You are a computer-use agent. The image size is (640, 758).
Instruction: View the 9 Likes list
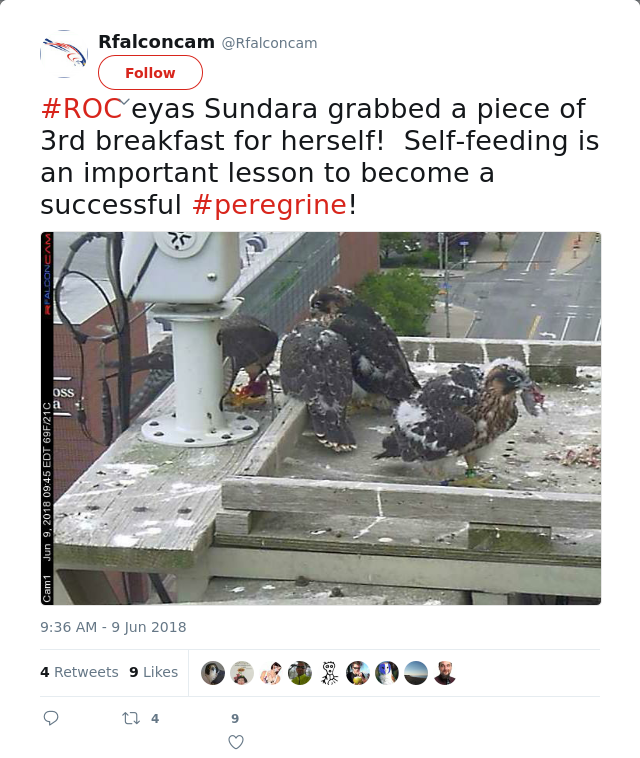(154, 672)
